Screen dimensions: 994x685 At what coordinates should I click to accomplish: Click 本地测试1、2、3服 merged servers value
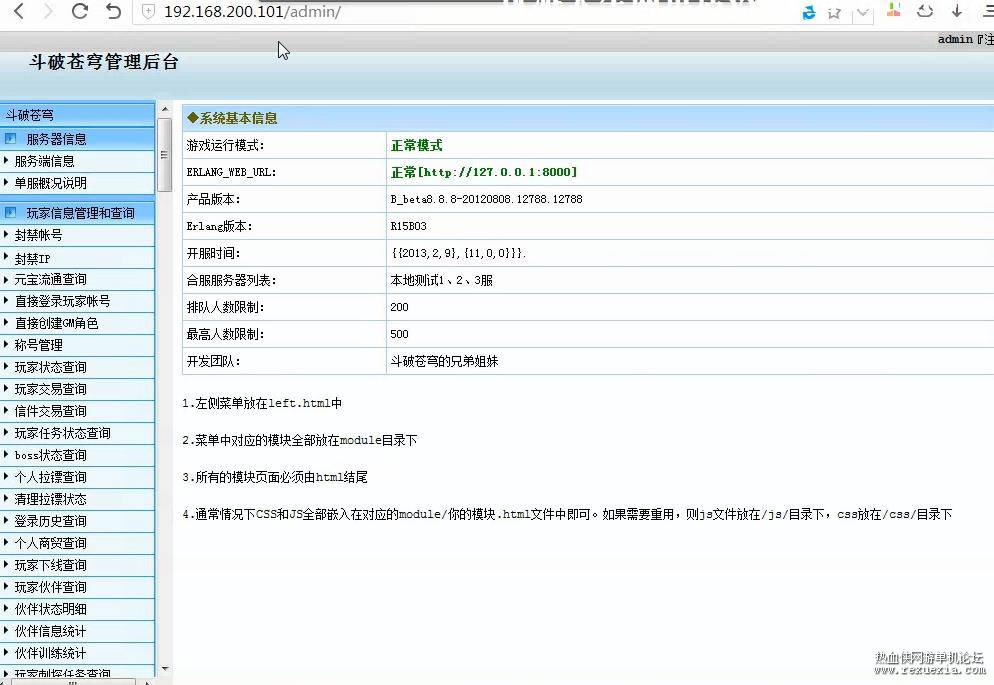point(441,280)
